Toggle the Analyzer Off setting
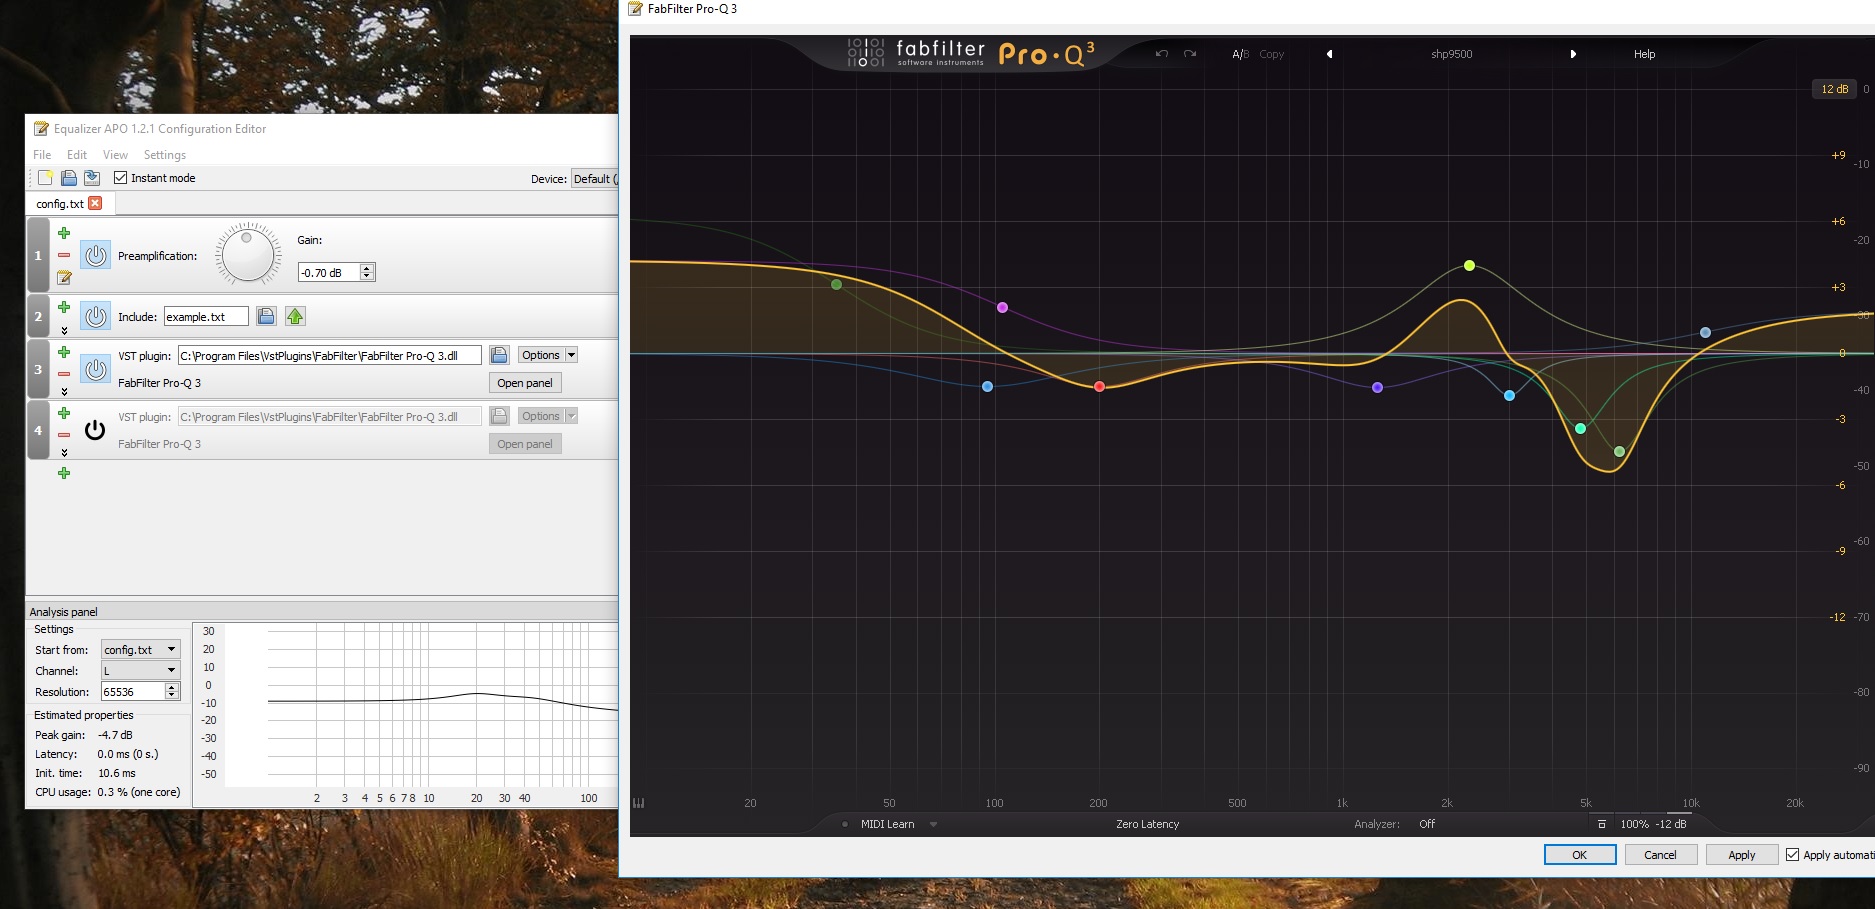 (1427, 824)
